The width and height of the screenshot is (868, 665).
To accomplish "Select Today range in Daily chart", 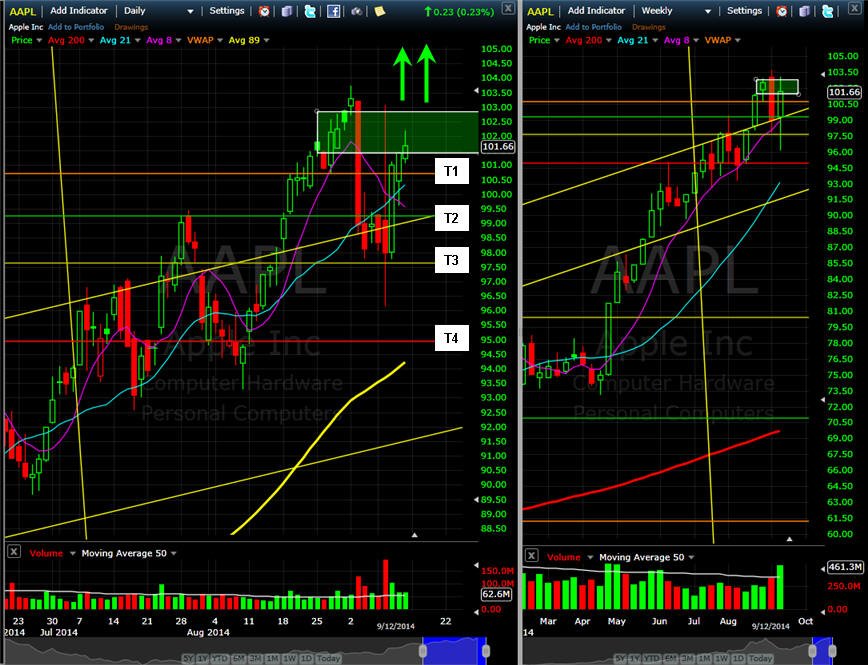I will [x=328, y=659].
